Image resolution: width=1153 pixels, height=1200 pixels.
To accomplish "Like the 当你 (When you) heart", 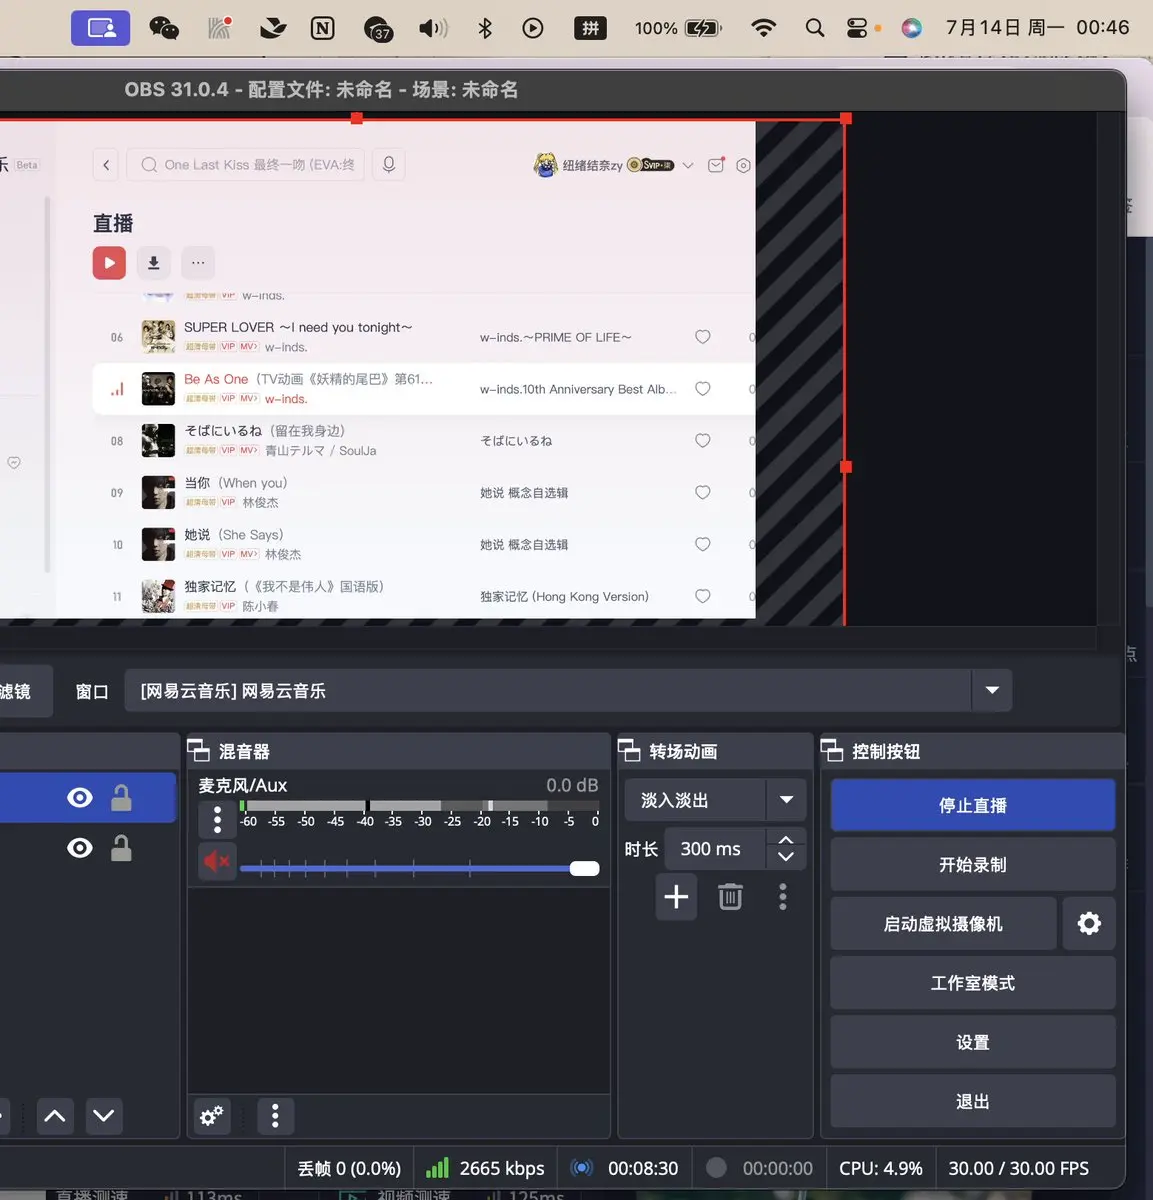I will tap(703, 493).
